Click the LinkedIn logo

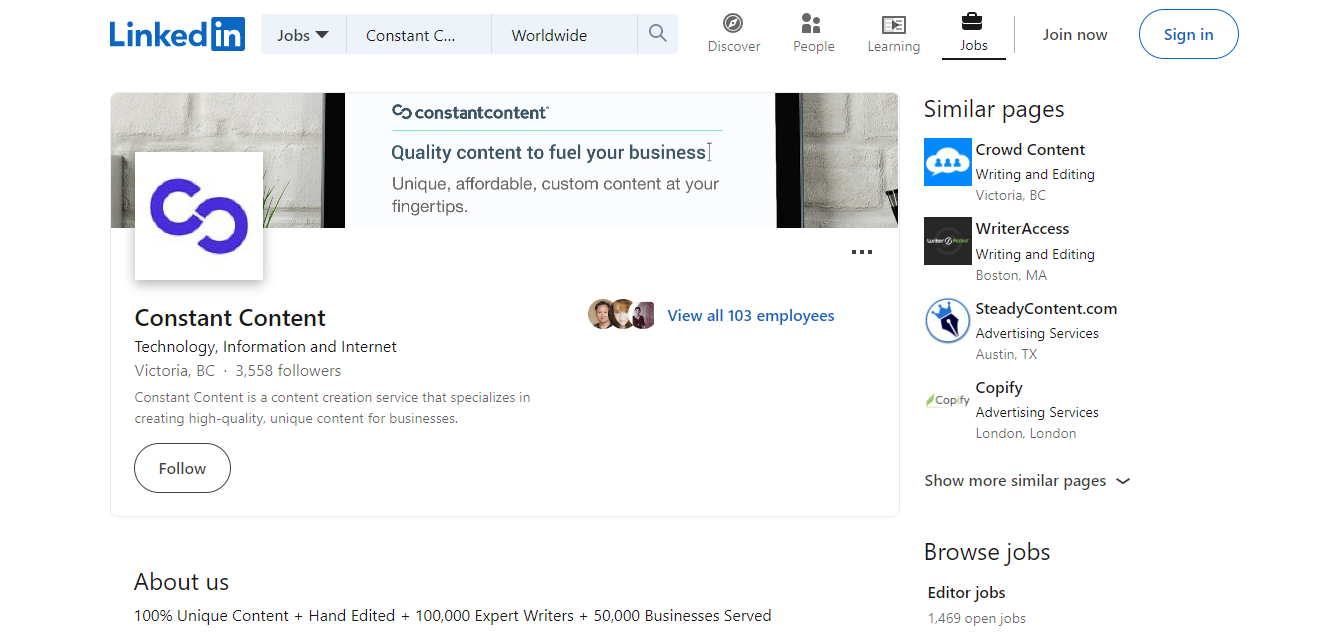[x=177, y=34]
